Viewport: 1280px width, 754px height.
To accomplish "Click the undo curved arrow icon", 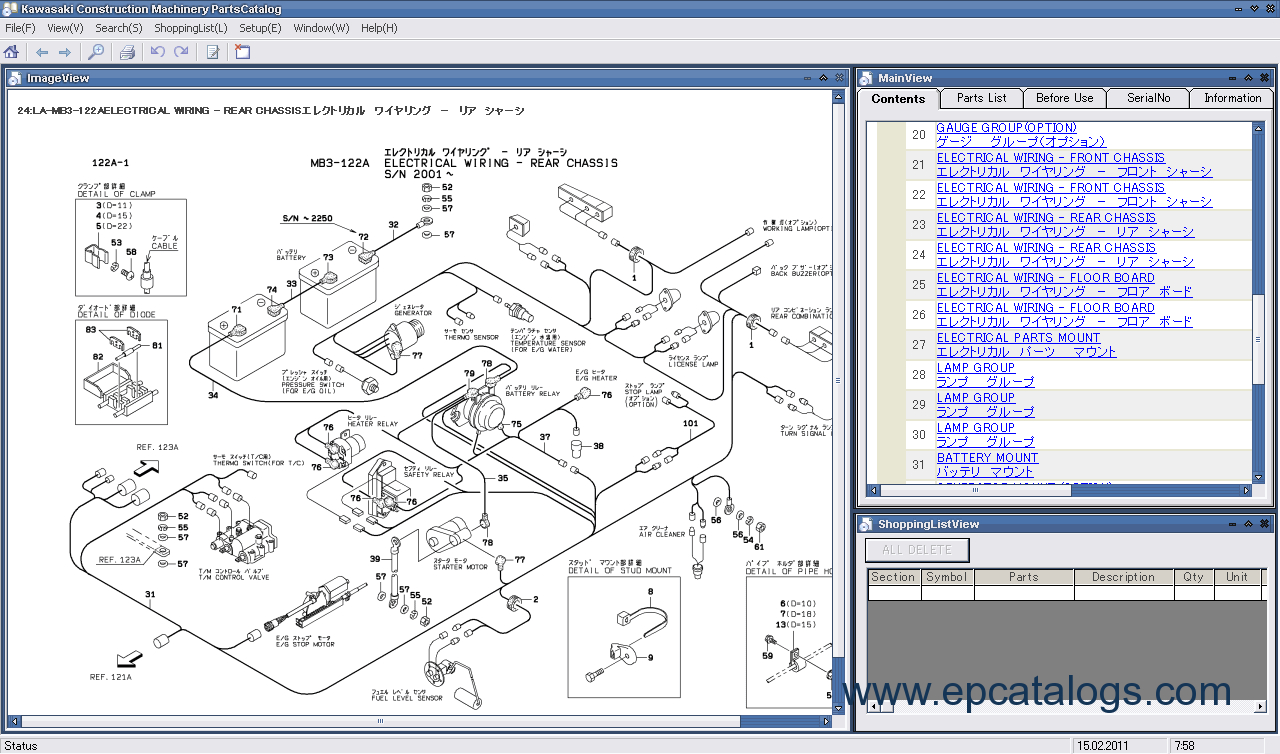I will pyautogui.click(x=158, y=52).
